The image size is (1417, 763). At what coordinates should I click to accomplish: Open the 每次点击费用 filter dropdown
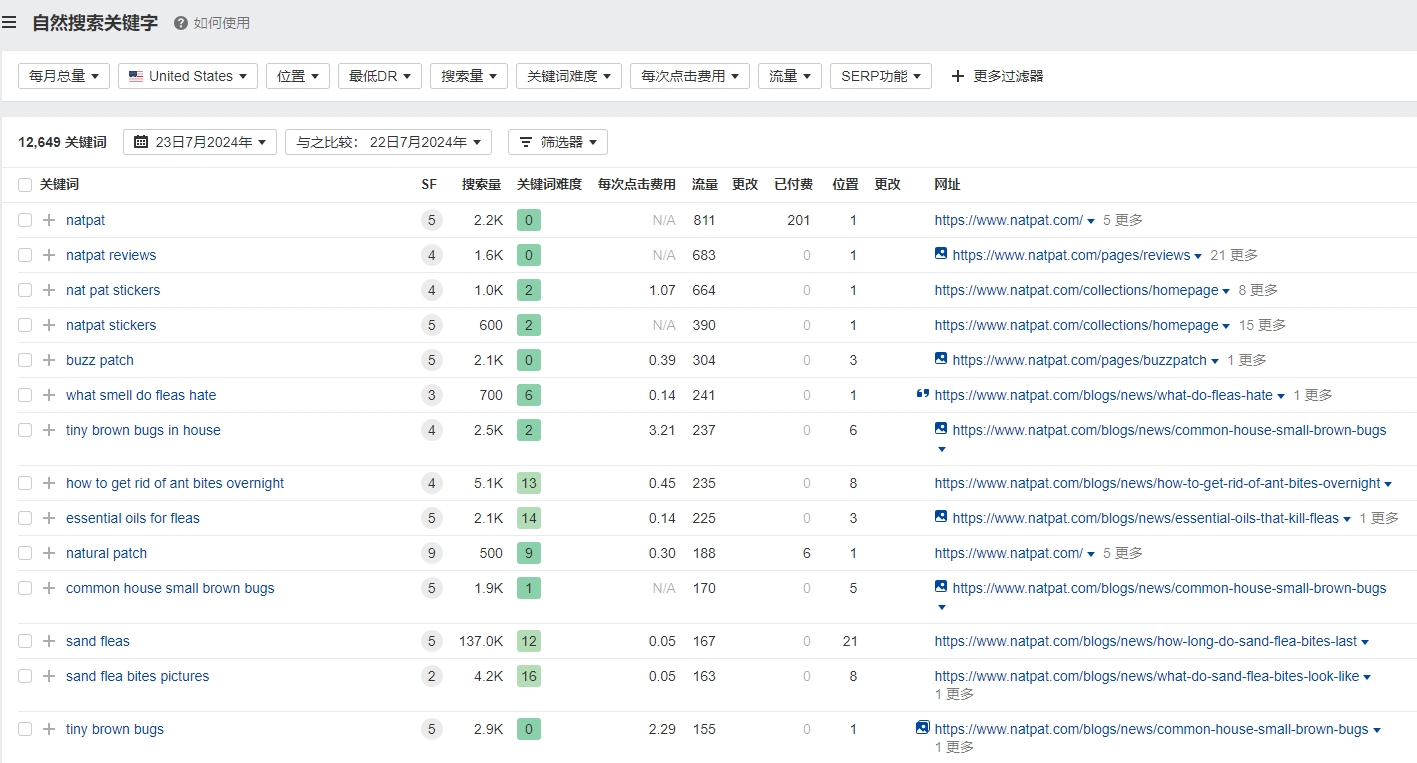point(690,76)
